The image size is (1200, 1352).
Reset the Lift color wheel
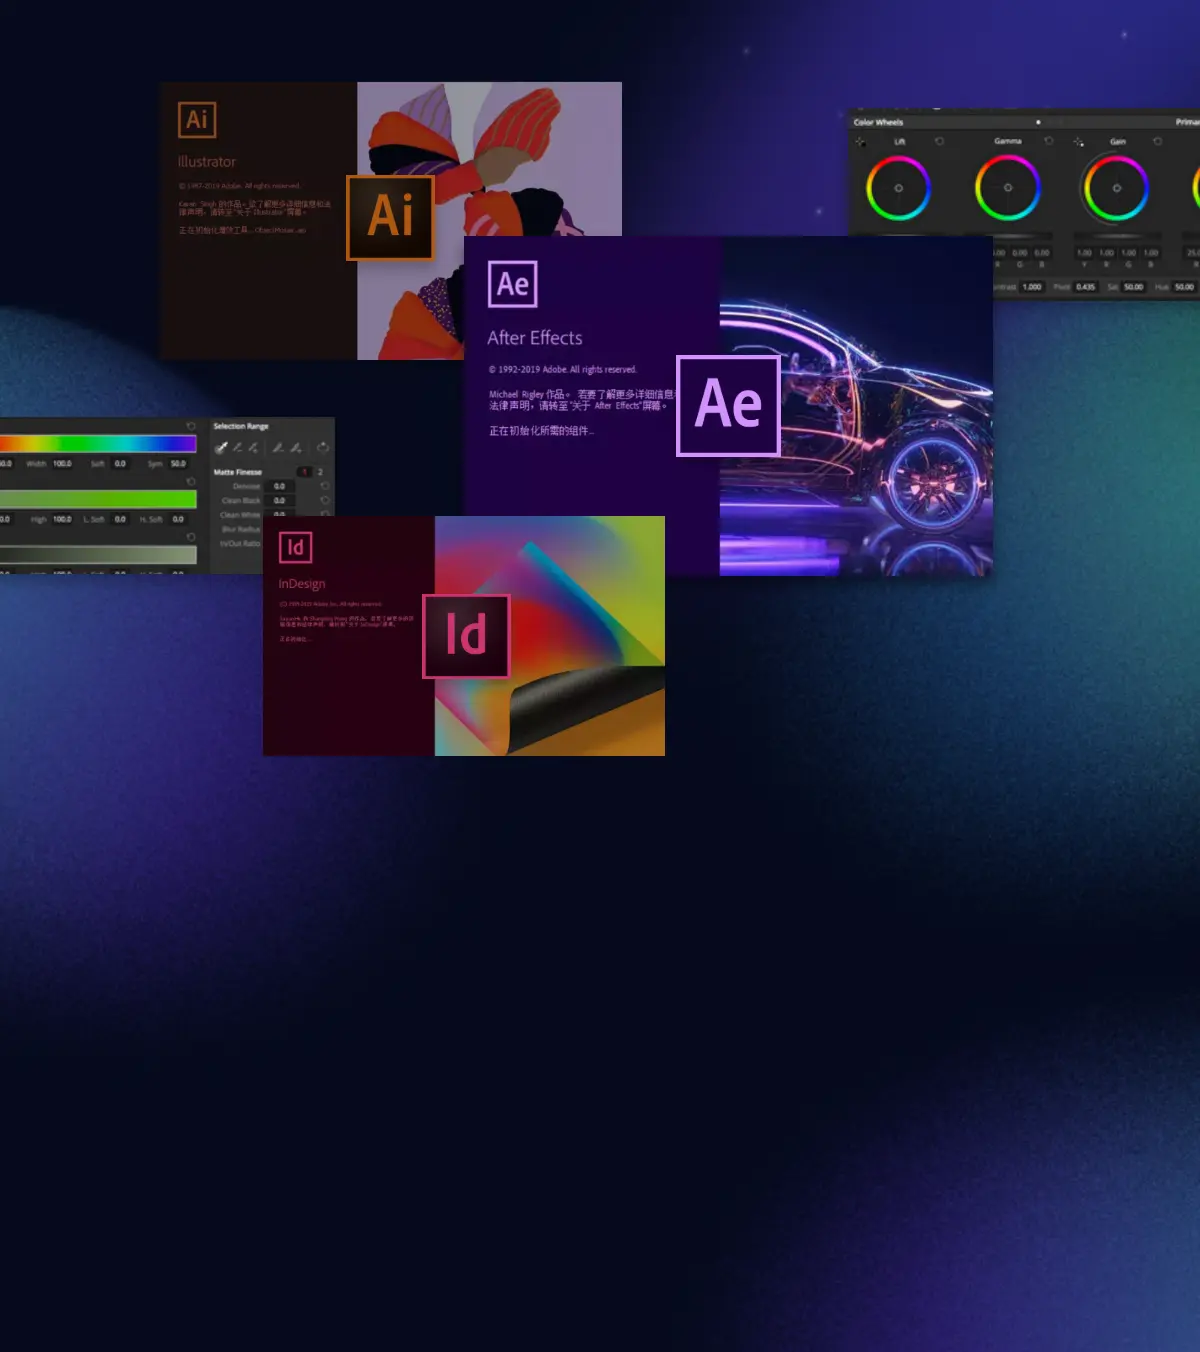(939, 141)
